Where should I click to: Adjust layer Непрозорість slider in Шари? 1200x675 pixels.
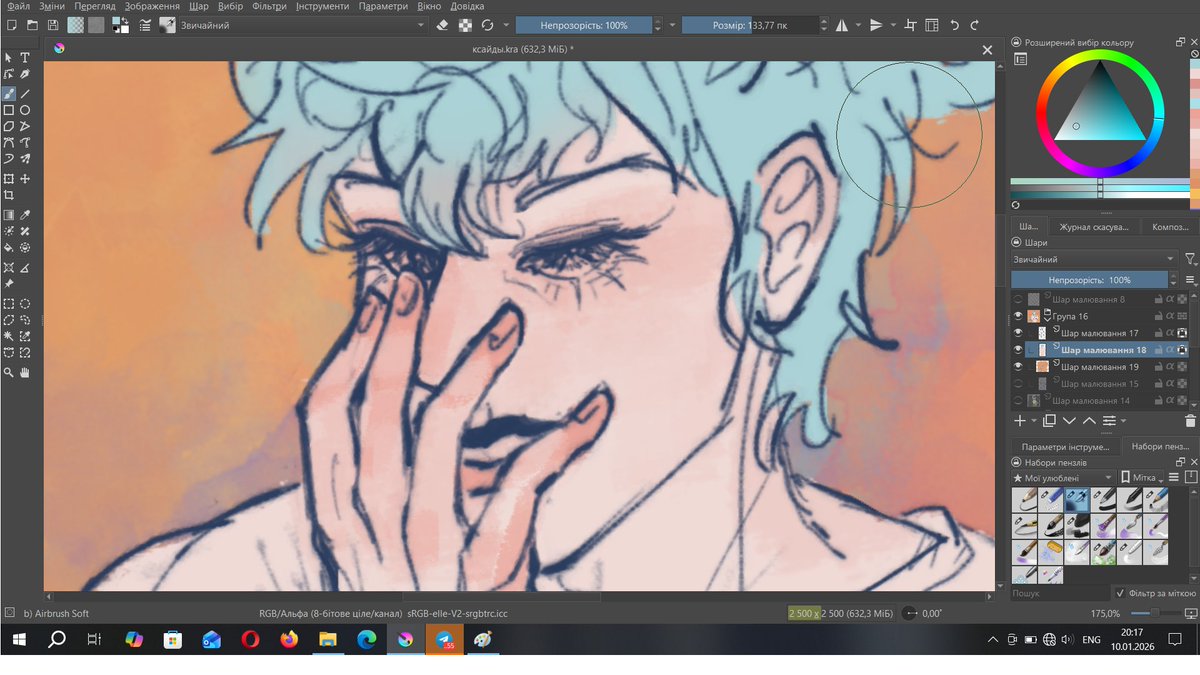(1089, 280)
